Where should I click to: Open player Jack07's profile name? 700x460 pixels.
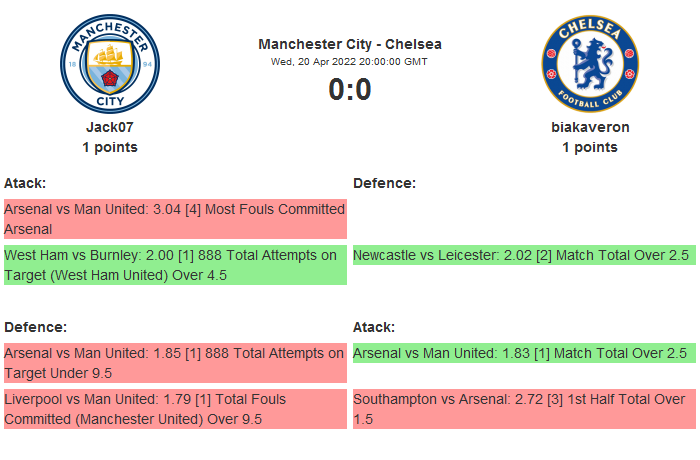point(110,127)
